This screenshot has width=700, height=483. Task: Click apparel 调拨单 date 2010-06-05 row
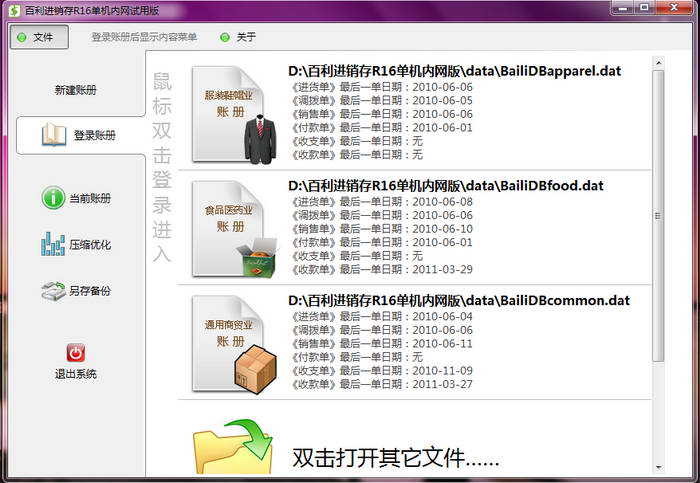tap(381, 100)
